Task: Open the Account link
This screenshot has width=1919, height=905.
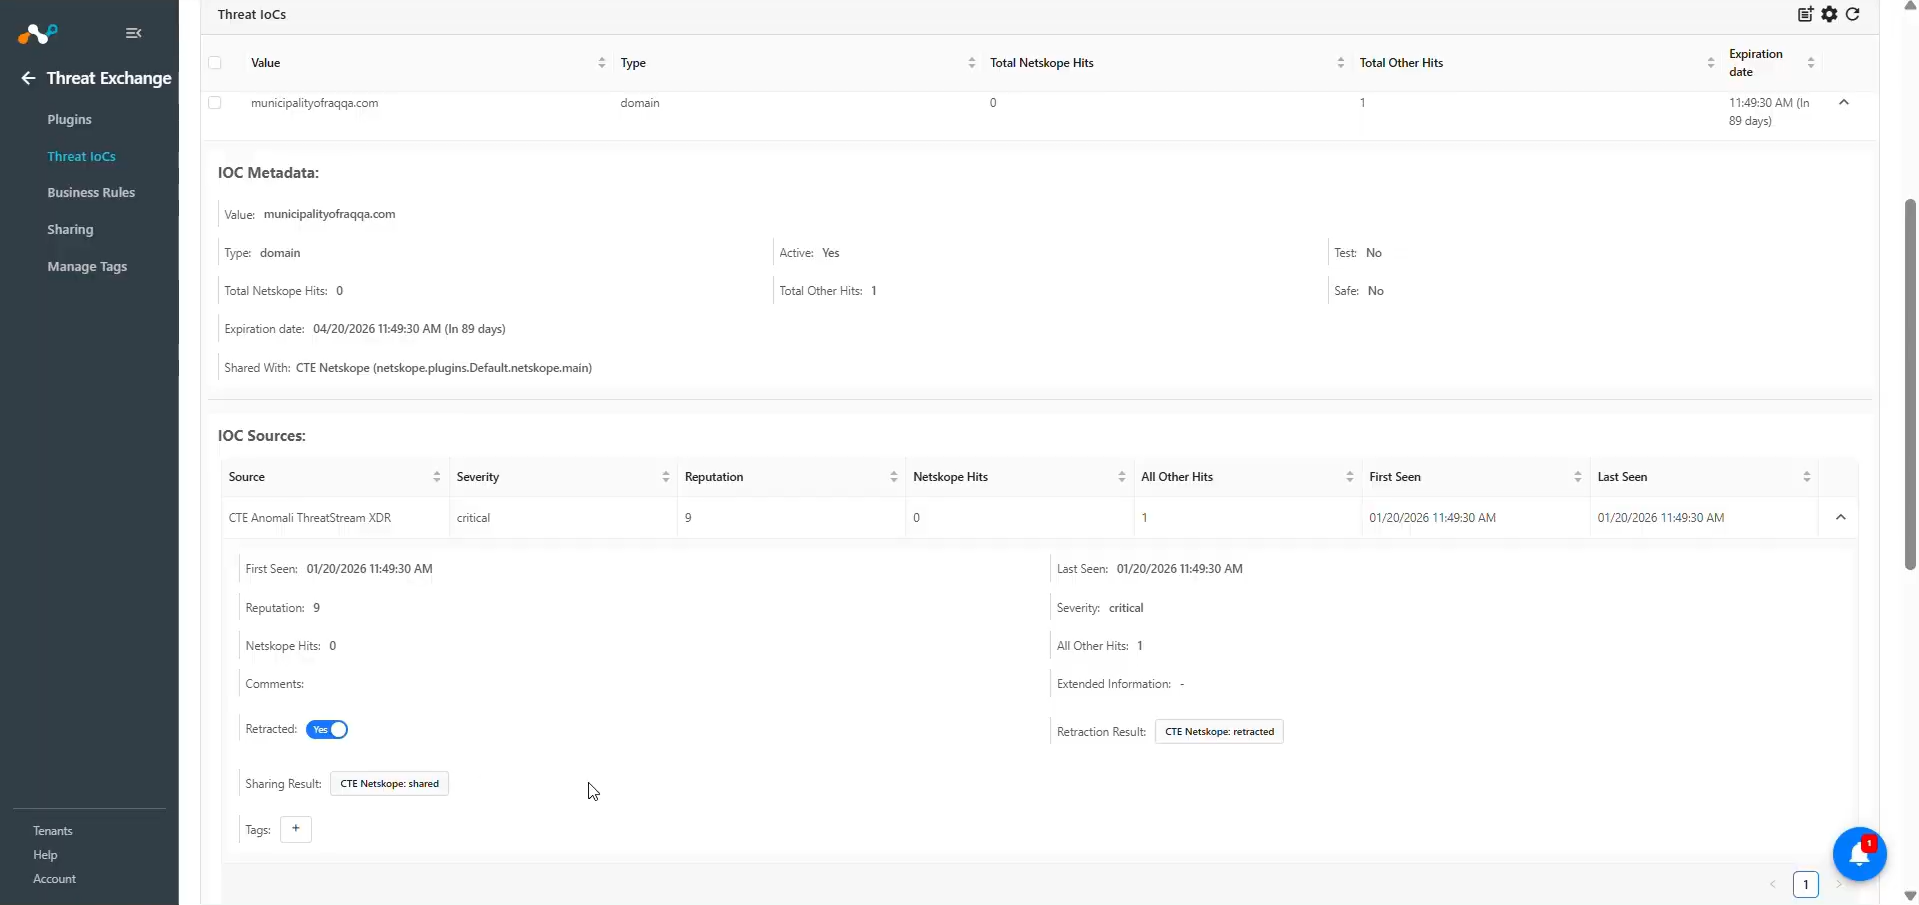Action: (54, 879)
